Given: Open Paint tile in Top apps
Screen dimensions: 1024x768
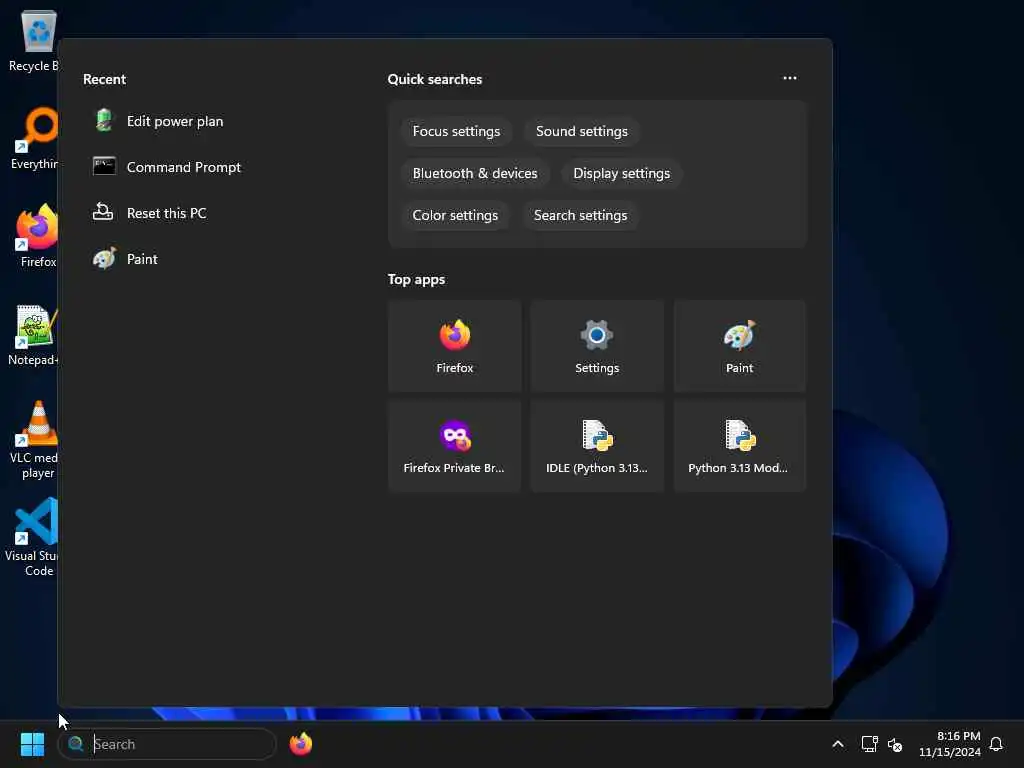Looking at the screenshot, I should [x=739, y=346].
